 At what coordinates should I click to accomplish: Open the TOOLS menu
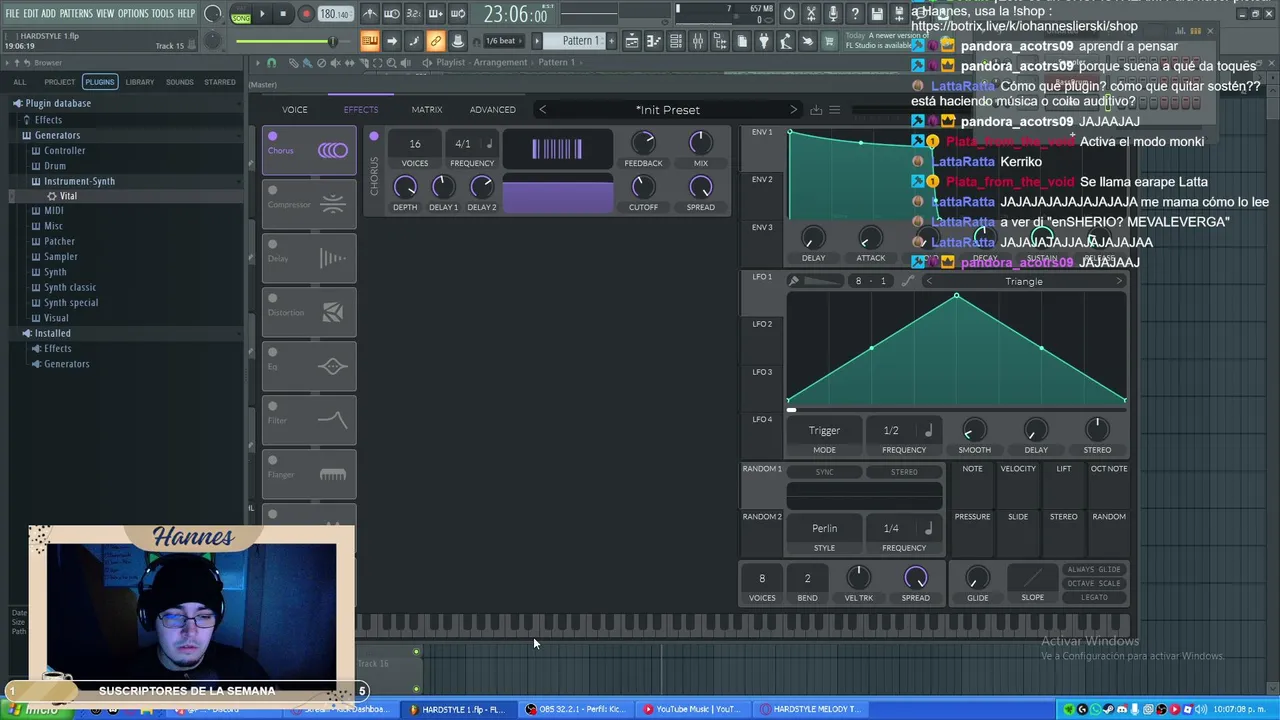163,13
